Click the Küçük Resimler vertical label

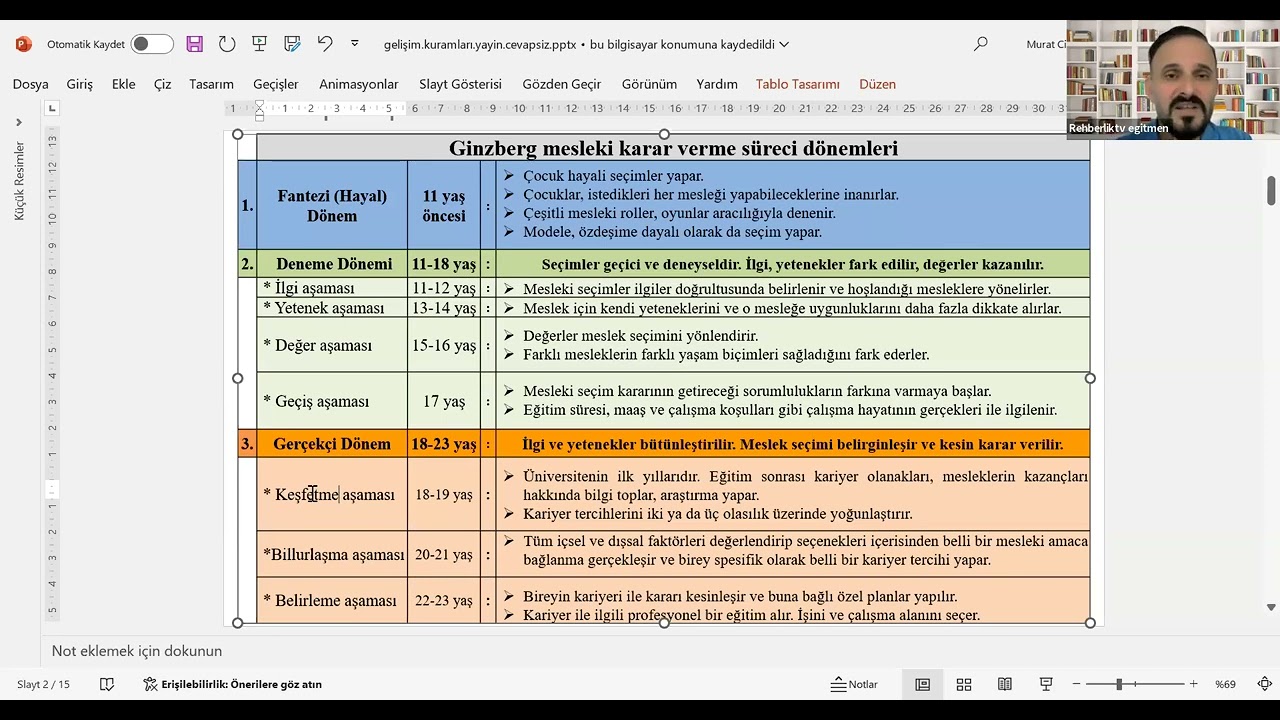point(18,181)
